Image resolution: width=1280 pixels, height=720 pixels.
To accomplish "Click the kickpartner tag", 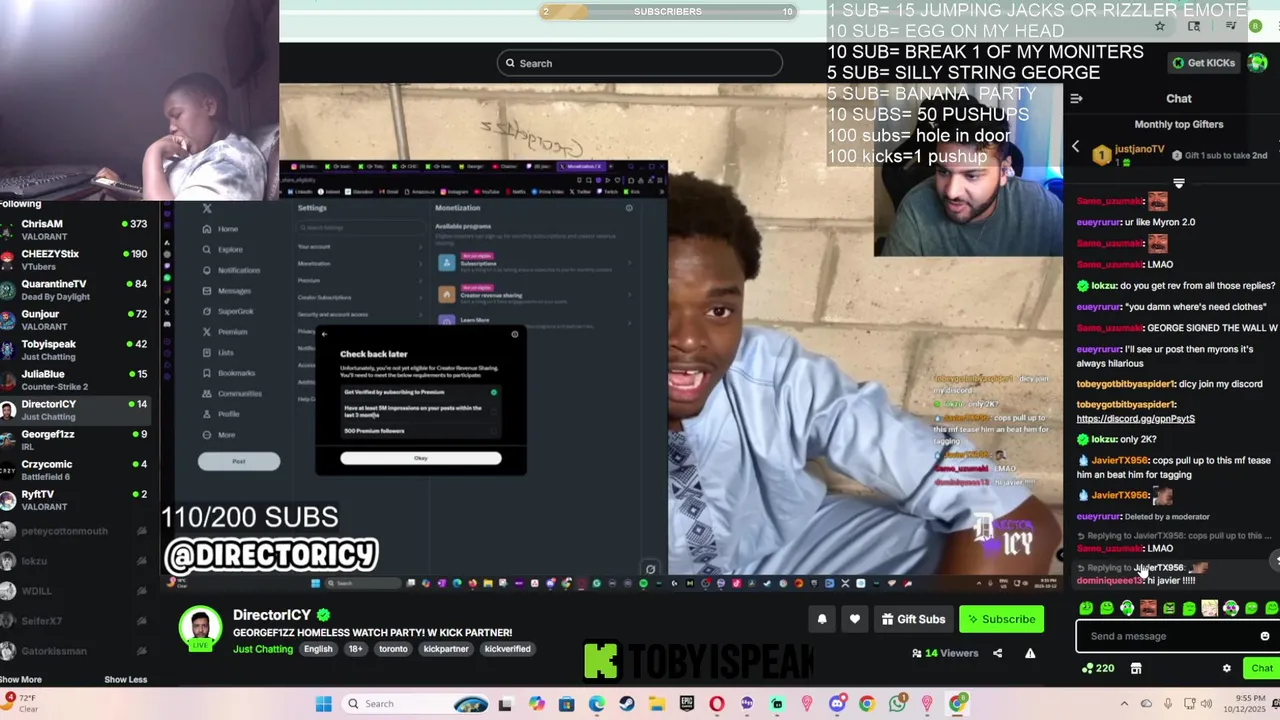I will point(446,649).
